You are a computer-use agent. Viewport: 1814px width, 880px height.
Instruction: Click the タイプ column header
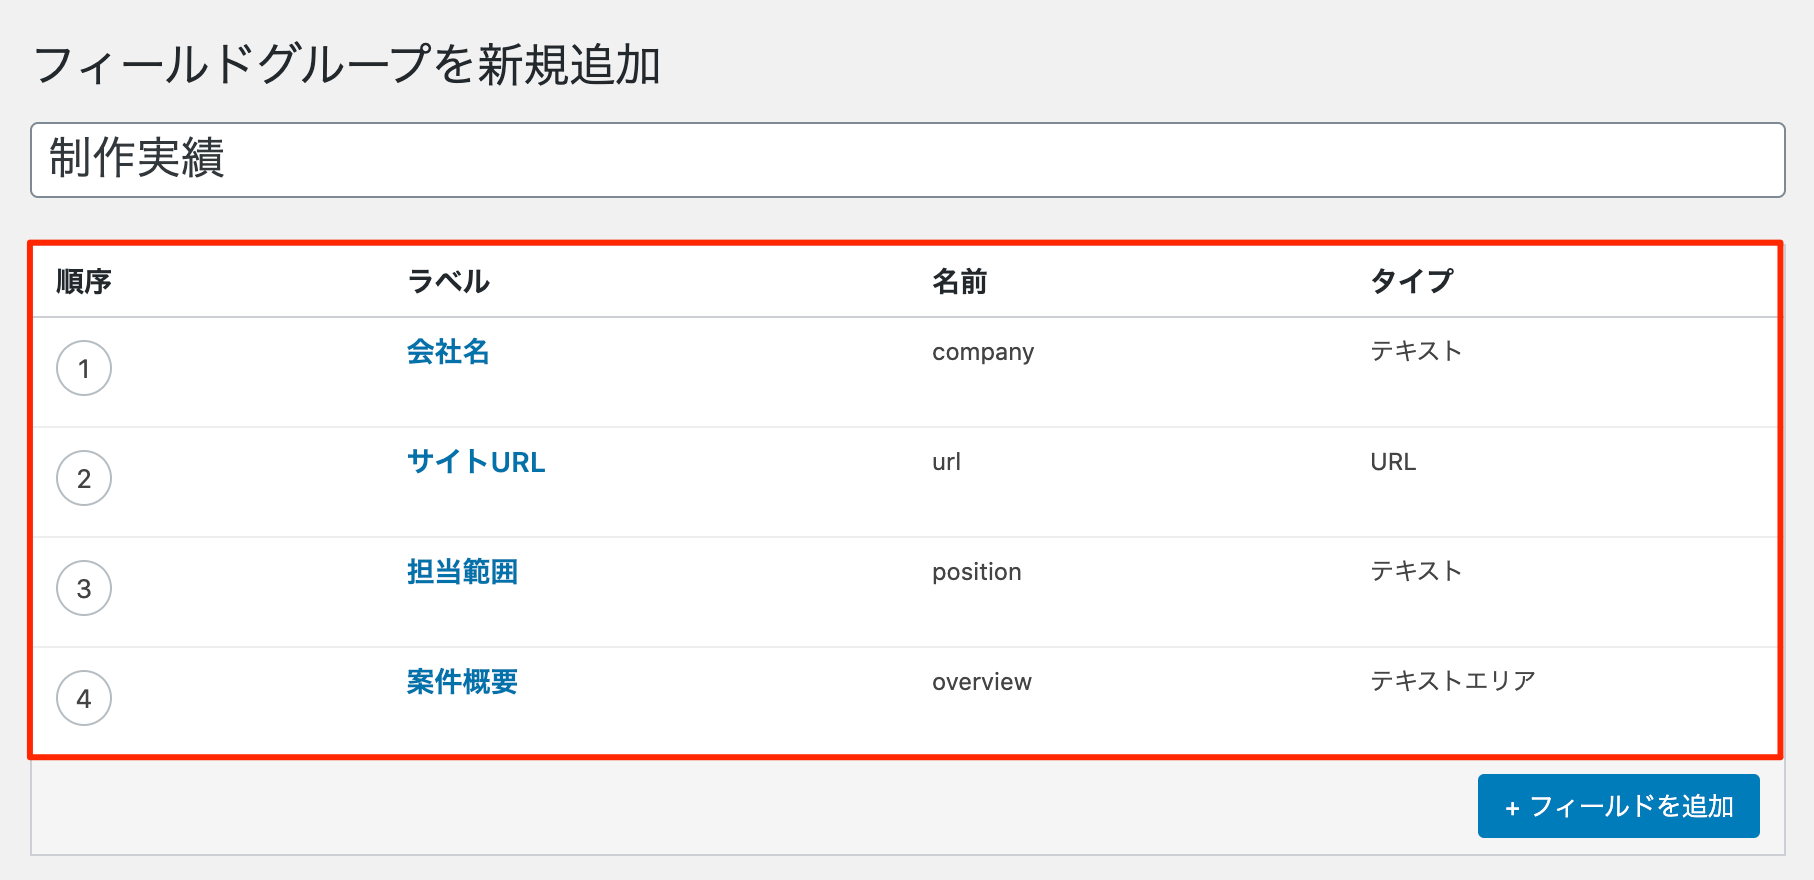pos(1411,282)
